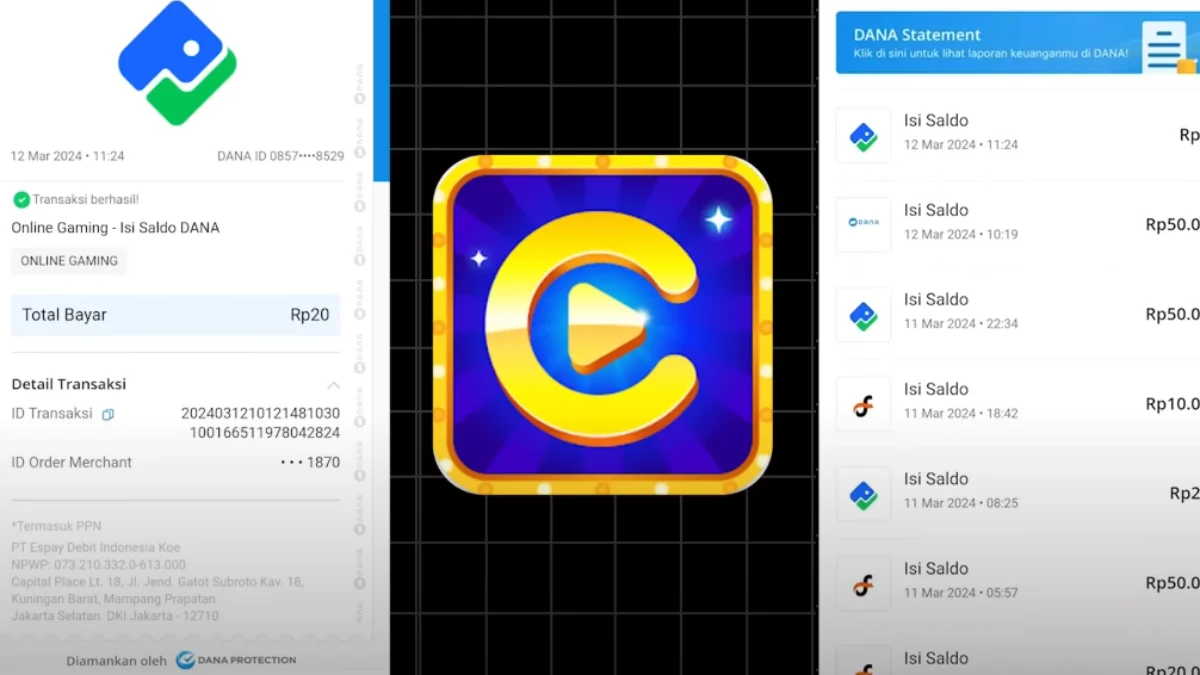This screenshot has height=675, width=1200.
Task: Click the document icon in DANA Statement banner
Action: (1167, 47)
